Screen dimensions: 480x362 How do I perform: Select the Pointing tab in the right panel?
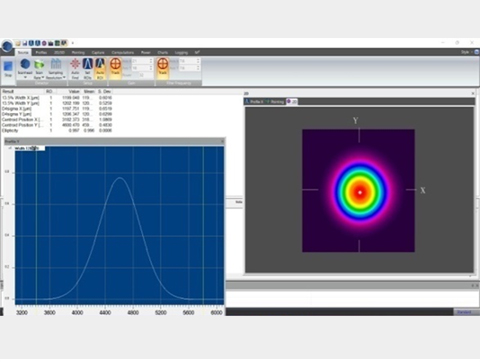[x=275, y=102]
